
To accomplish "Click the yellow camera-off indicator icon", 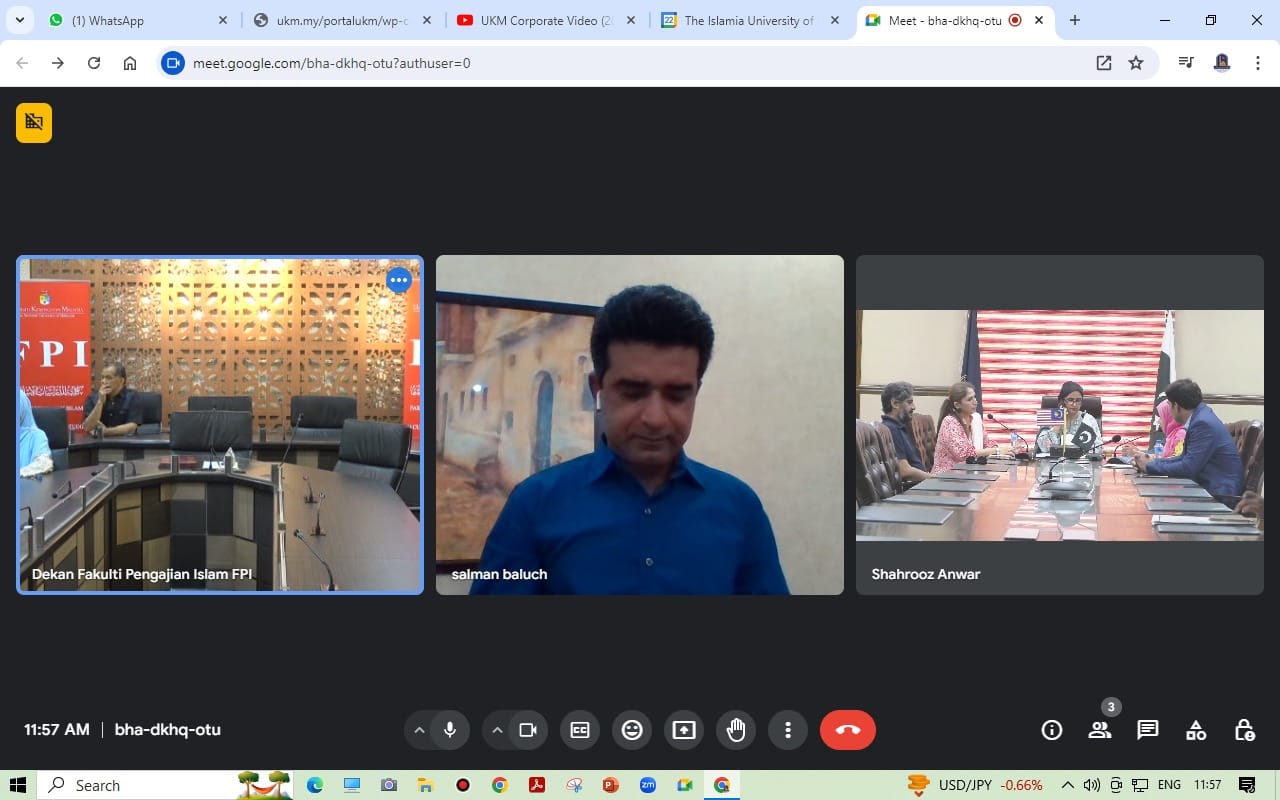I will 34,122.
